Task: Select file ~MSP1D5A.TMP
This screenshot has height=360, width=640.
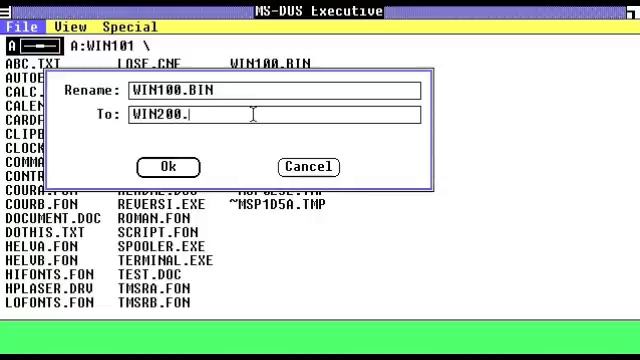Action: (278, 204)
